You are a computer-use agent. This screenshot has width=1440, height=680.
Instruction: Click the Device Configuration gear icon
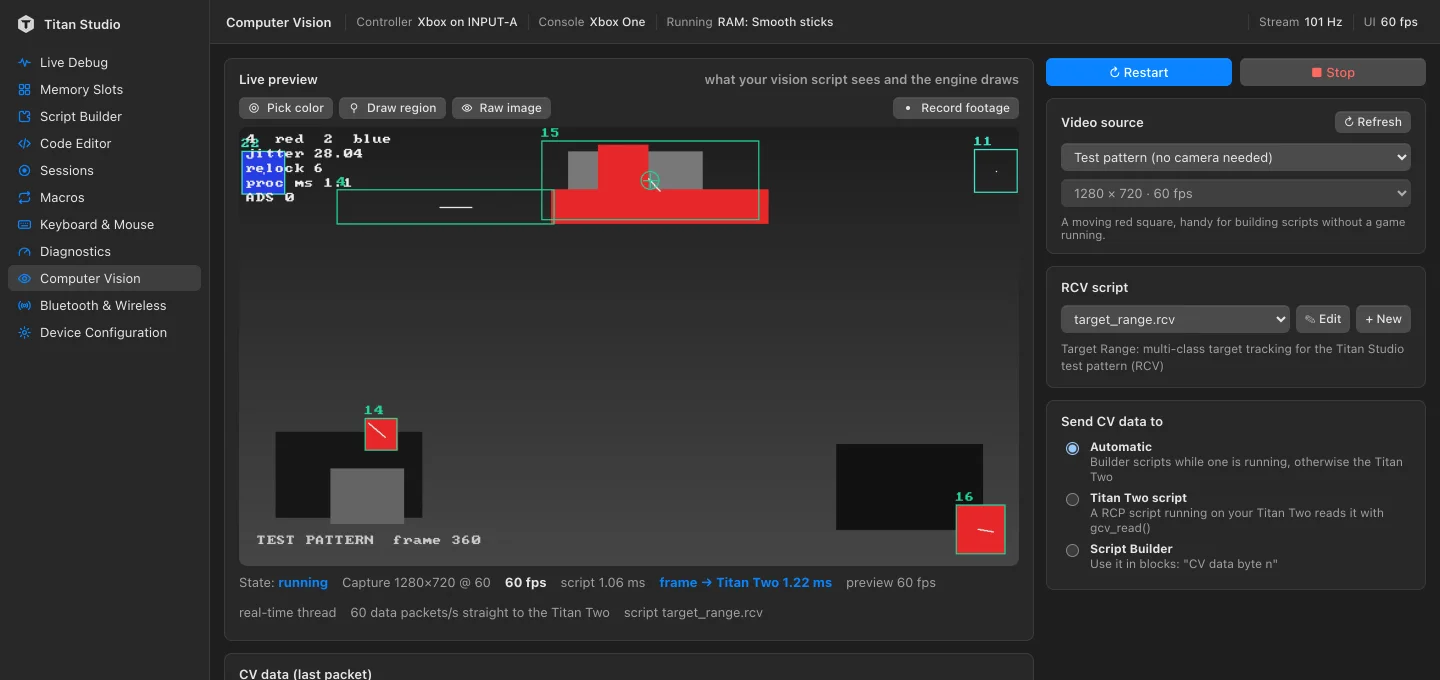coord(25,332)
